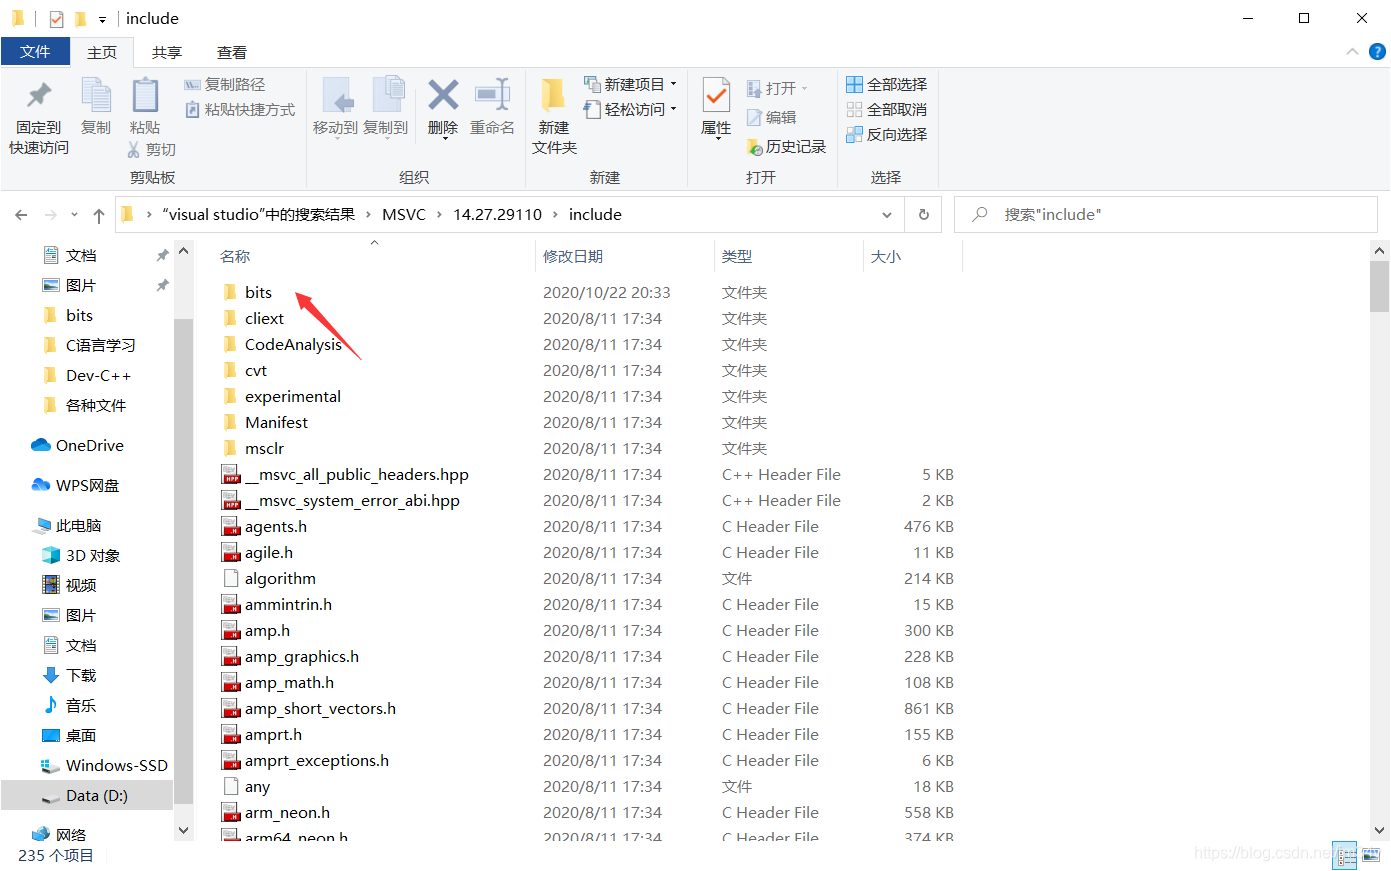Click the Copy icon in the ribbon
Screen dimensions: 1391x871
coord(96,96)
